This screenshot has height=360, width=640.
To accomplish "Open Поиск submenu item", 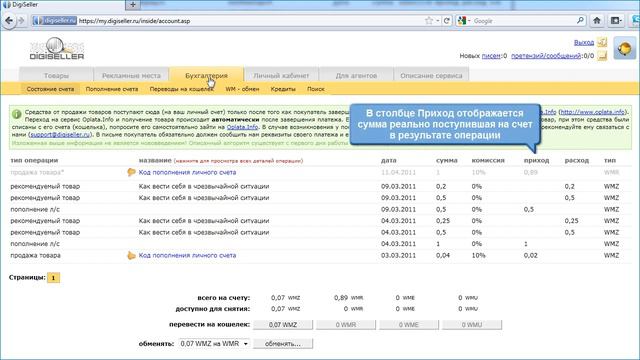I will click(316, 89).
